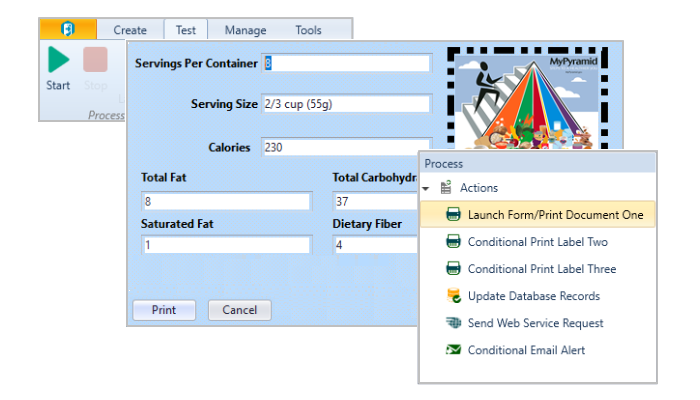This screenshot has width=700, height=400.
Task: Open the Tools ribbon tab
Action: pyautogui.click(x=308, y=30)
